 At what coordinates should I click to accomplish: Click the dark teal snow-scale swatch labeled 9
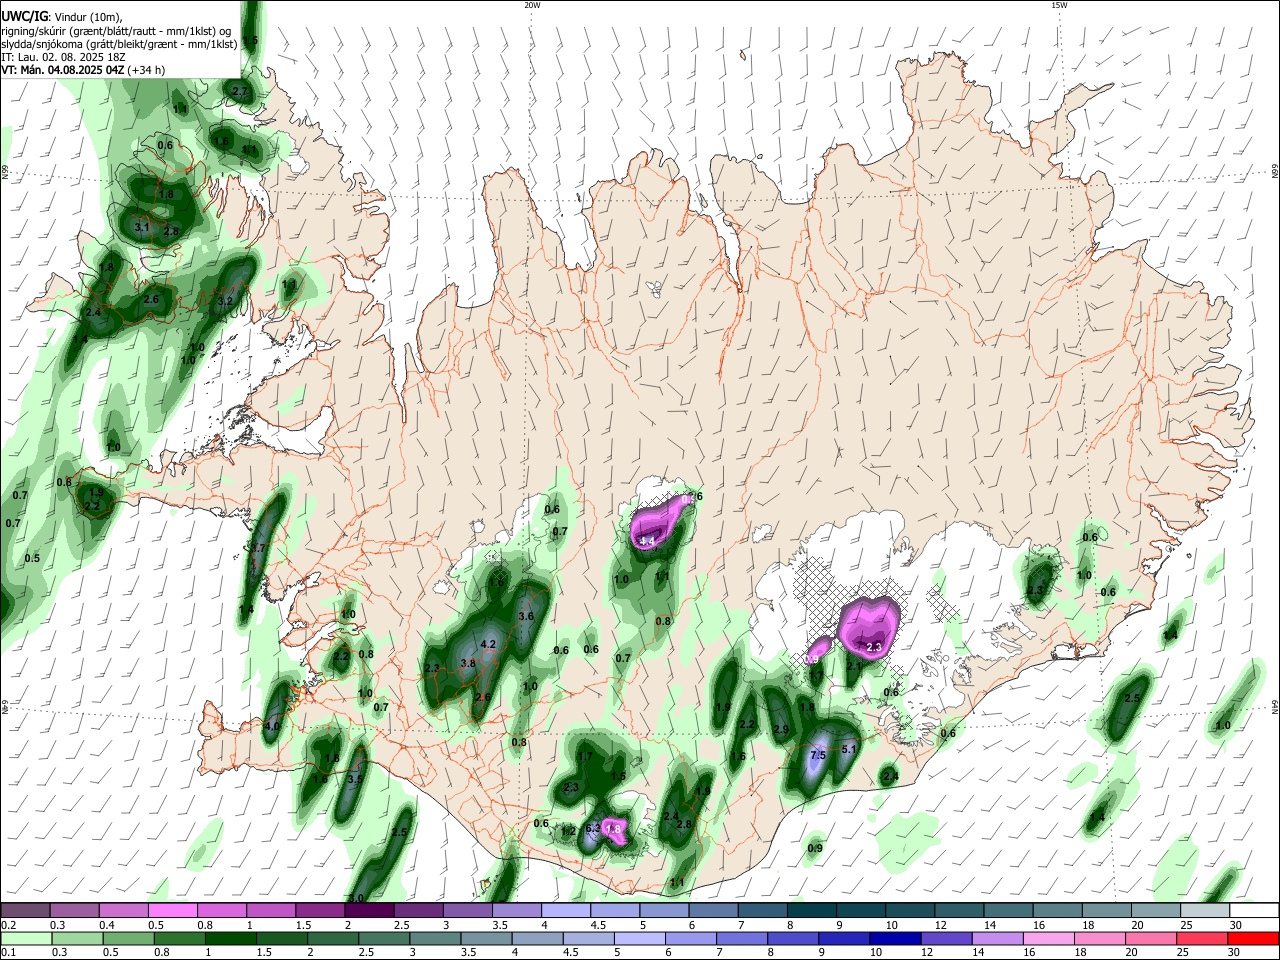(861, 910)
